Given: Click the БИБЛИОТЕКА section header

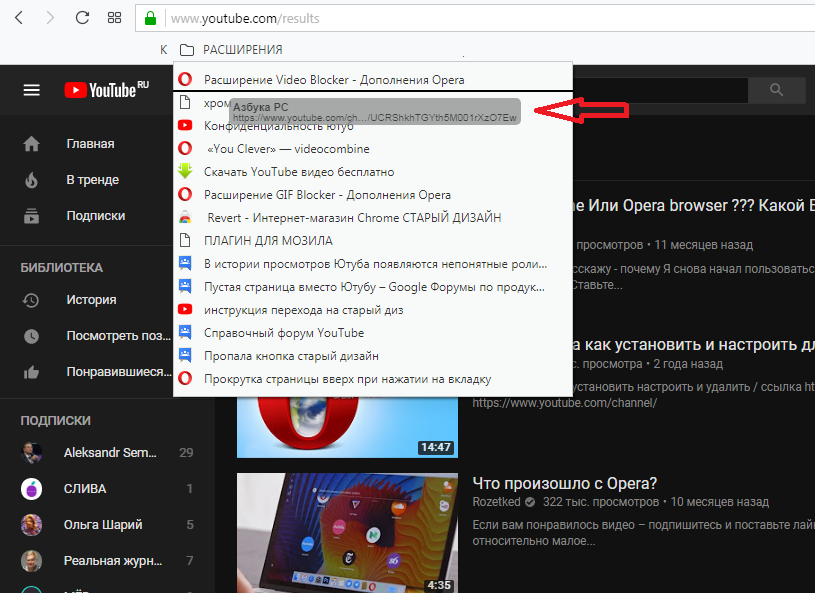Looking at the screenshot, I should pyautogui.click(x=62, y=268).
